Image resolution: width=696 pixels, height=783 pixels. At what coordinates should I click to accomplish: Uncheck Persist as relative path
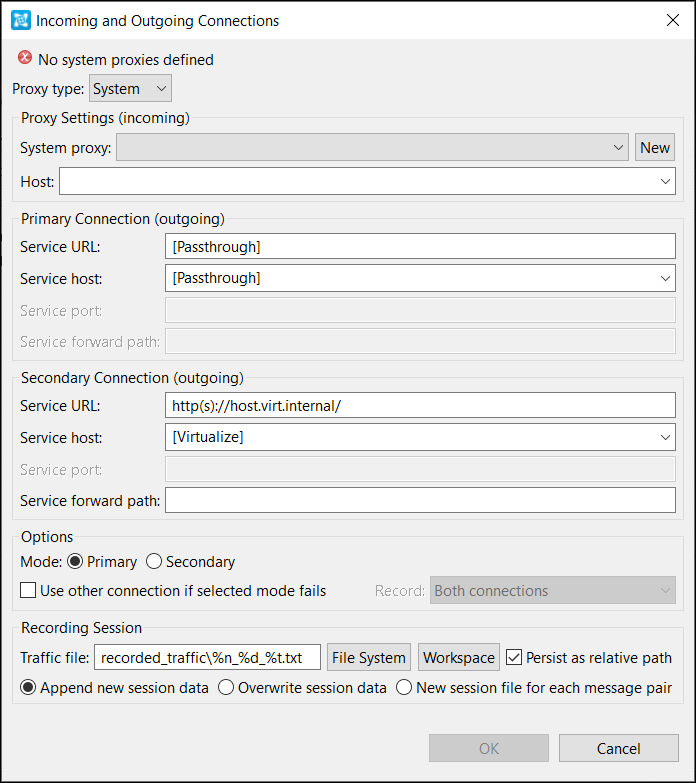point(514,657)
